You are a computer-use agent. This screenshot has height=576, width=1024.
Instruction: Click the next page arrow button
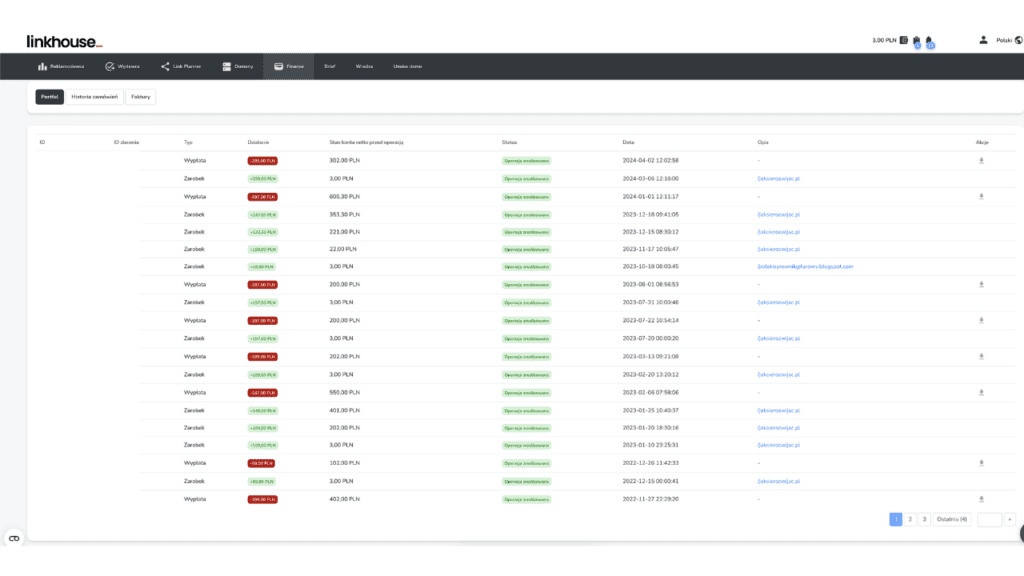[1010, 519]
